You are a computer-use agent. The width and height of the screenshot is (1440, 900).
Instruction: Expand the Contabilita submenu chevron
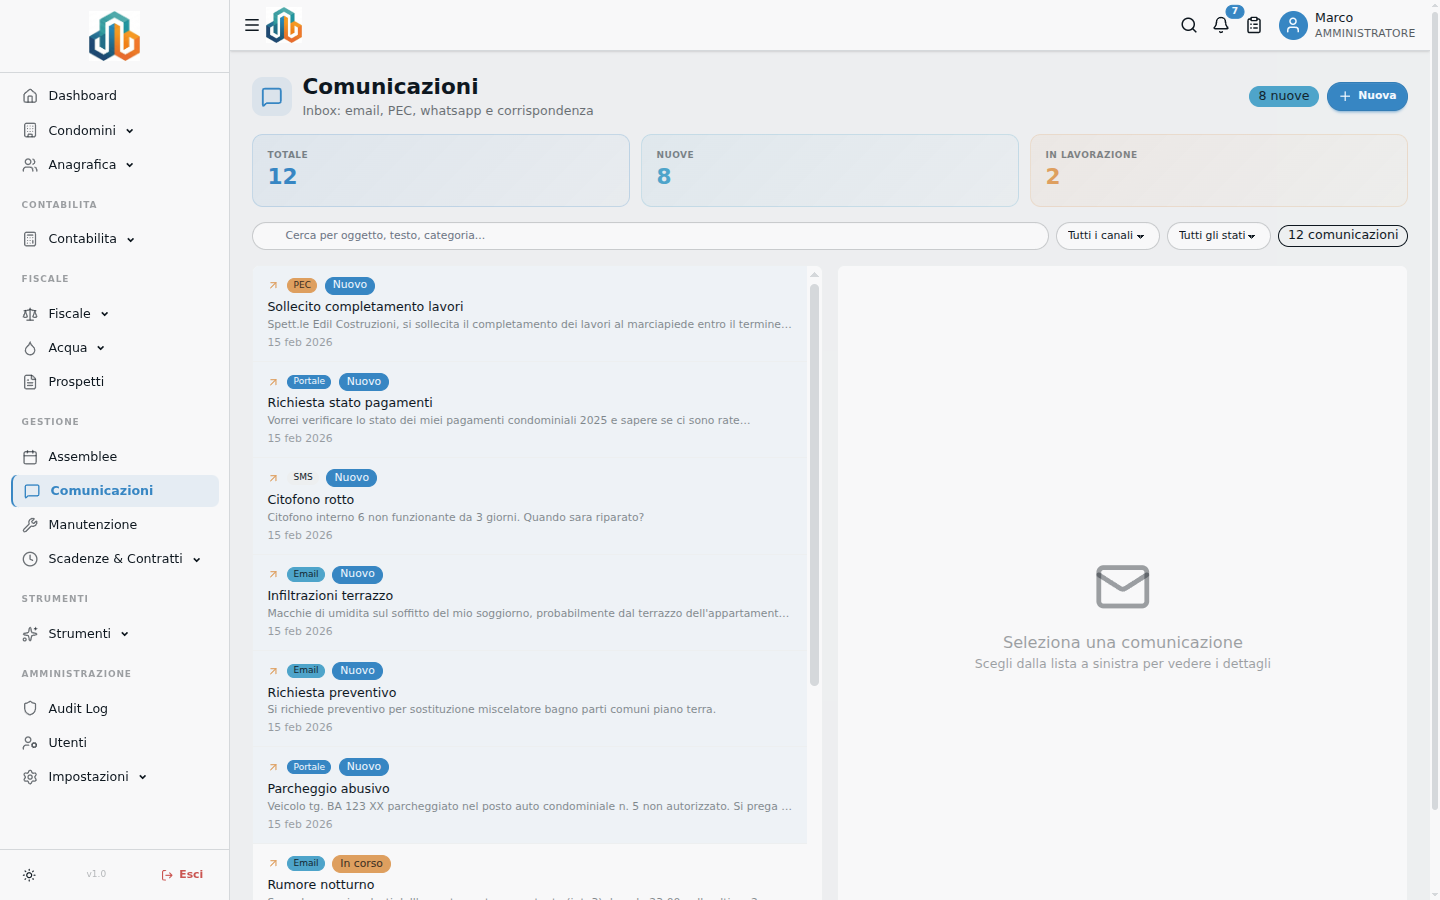click(x=131, y=239)
